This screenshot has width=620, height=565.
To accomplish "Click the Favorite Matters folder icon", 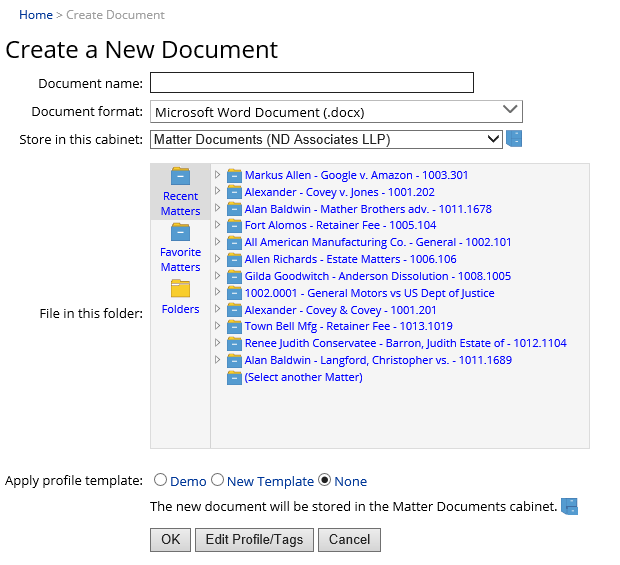I will coord(180,233).
